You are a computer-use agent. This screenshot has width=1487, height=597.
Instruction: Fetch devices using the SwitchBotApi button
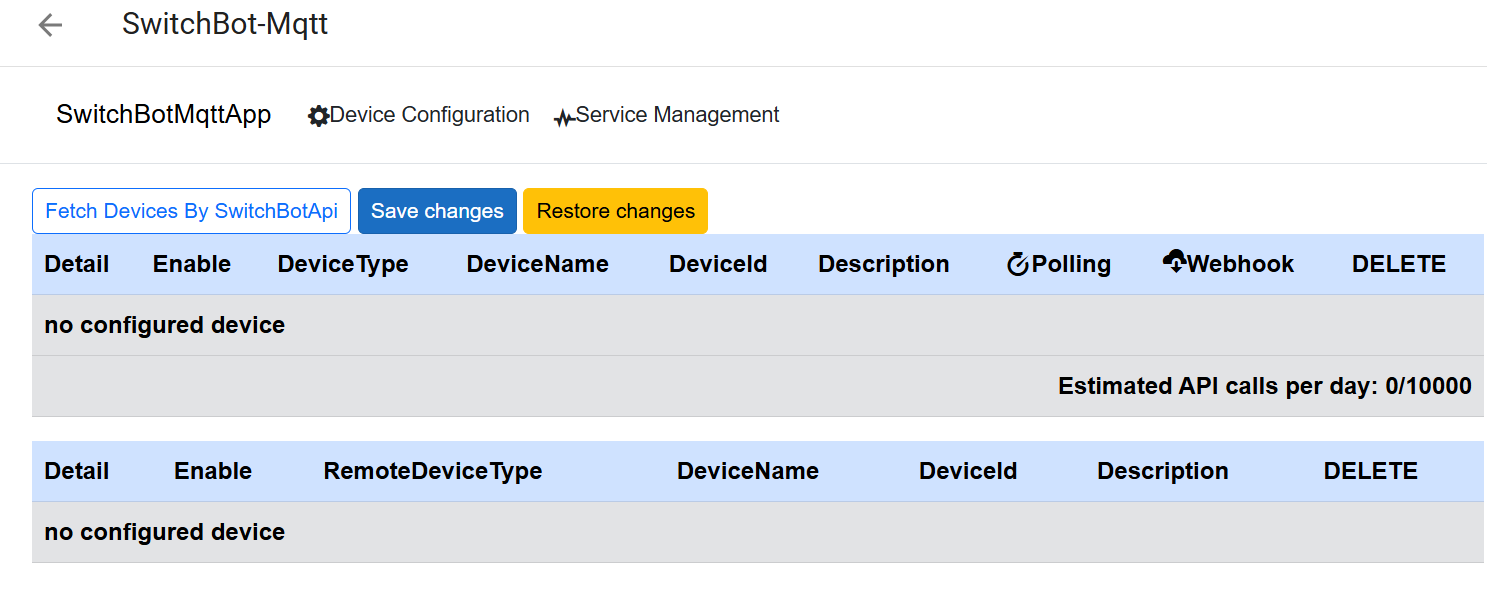click(x=192, y=211)
